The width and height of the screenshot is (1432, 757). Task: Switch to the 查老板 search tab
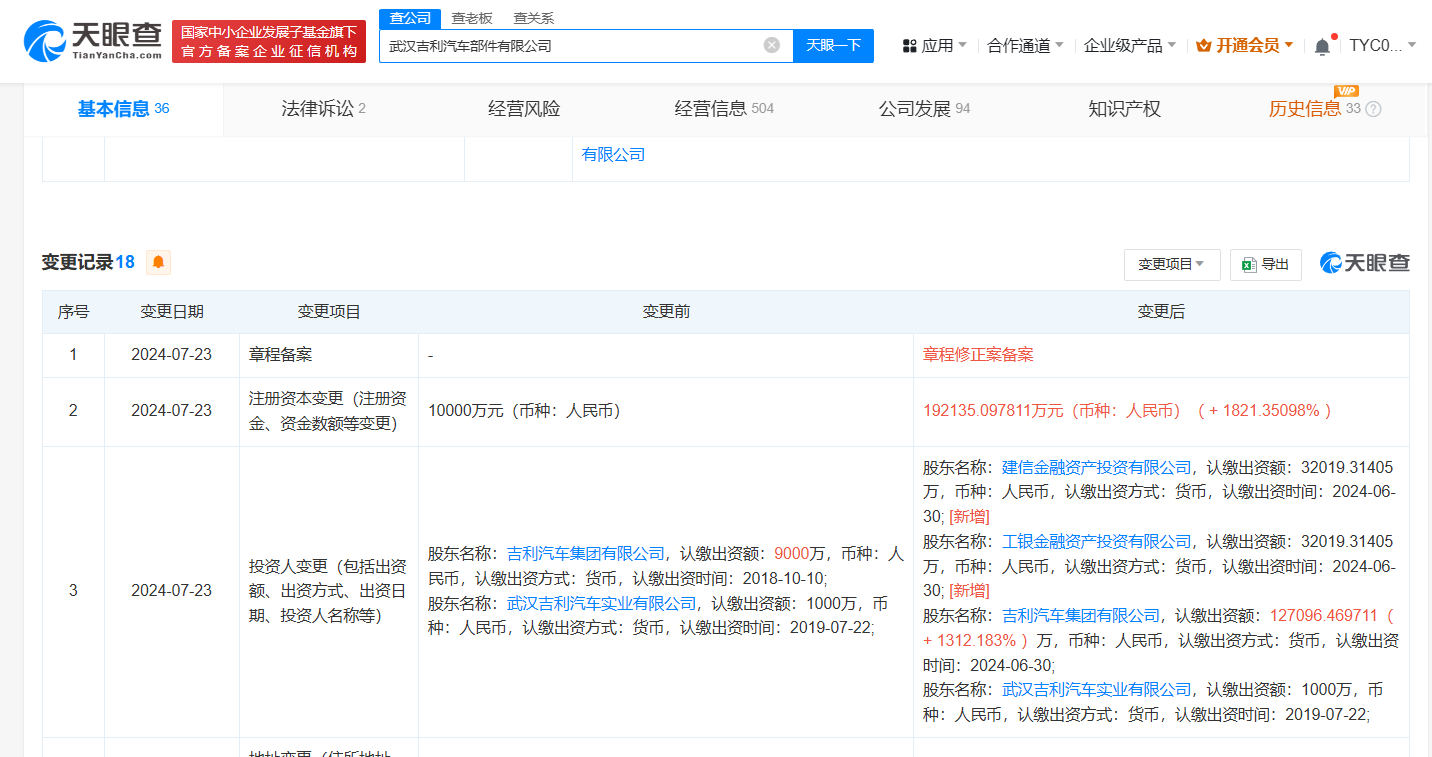[x=472, y=18]
